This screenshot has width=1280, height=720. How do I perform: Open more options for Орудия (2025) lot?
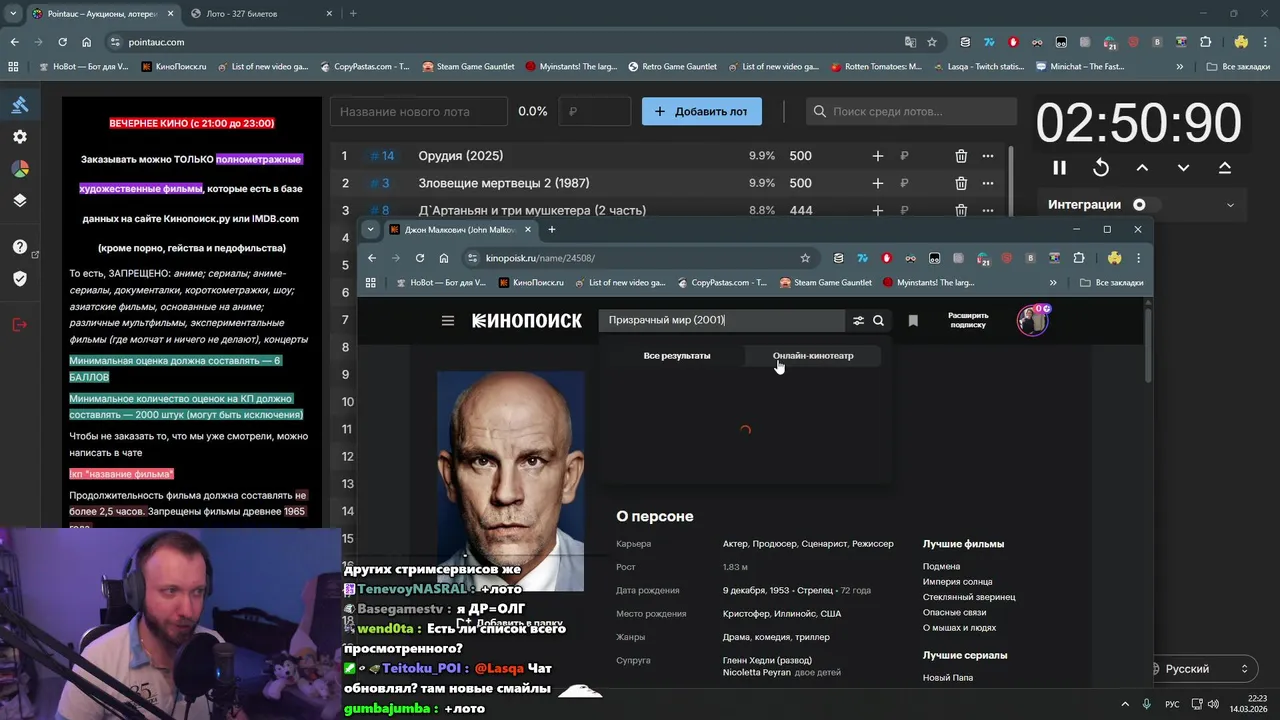988,156
